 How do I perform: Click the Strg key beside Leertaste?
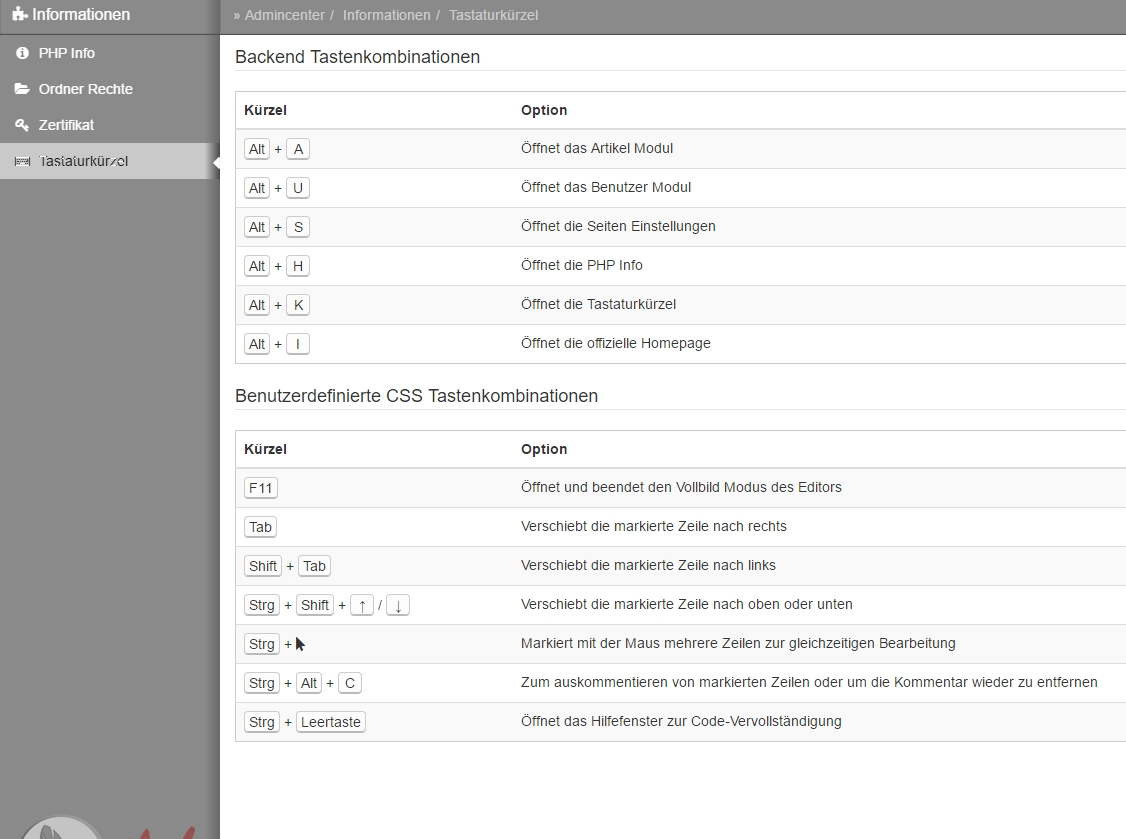[262, 722]
